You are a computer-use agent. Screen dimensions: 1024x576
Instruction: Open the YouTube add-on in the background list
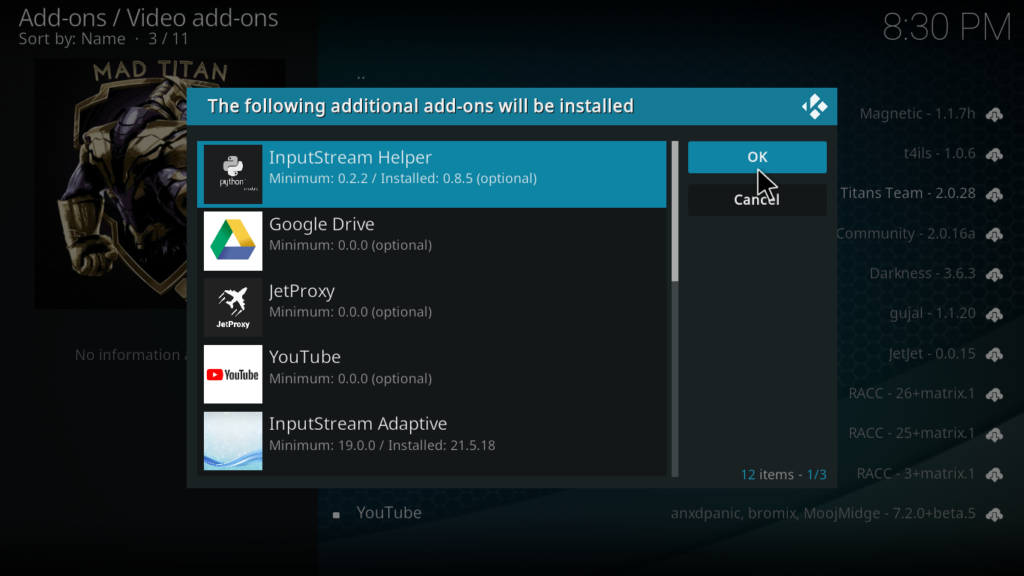[389, 513]
